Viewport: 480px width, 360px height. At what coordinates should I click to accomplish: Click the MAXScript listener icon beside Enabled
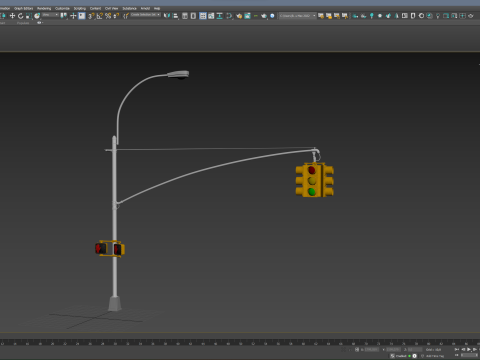(392, 356)
